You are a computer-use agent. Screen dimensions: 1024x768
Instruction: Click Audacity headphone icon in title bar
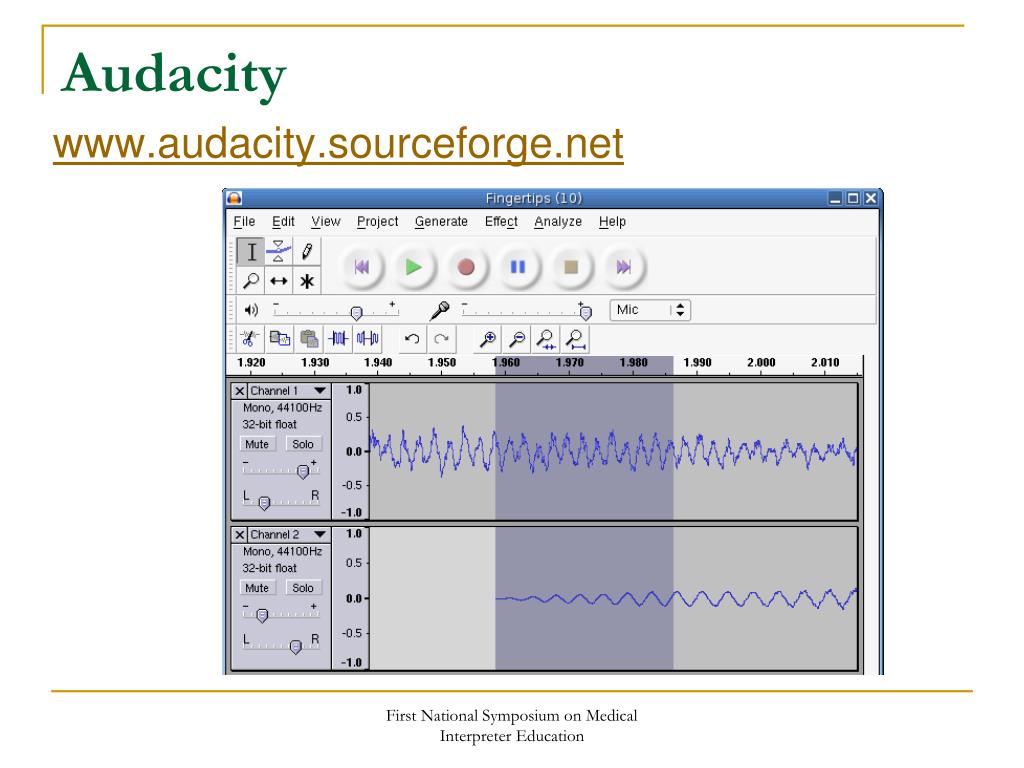(234, 198)
